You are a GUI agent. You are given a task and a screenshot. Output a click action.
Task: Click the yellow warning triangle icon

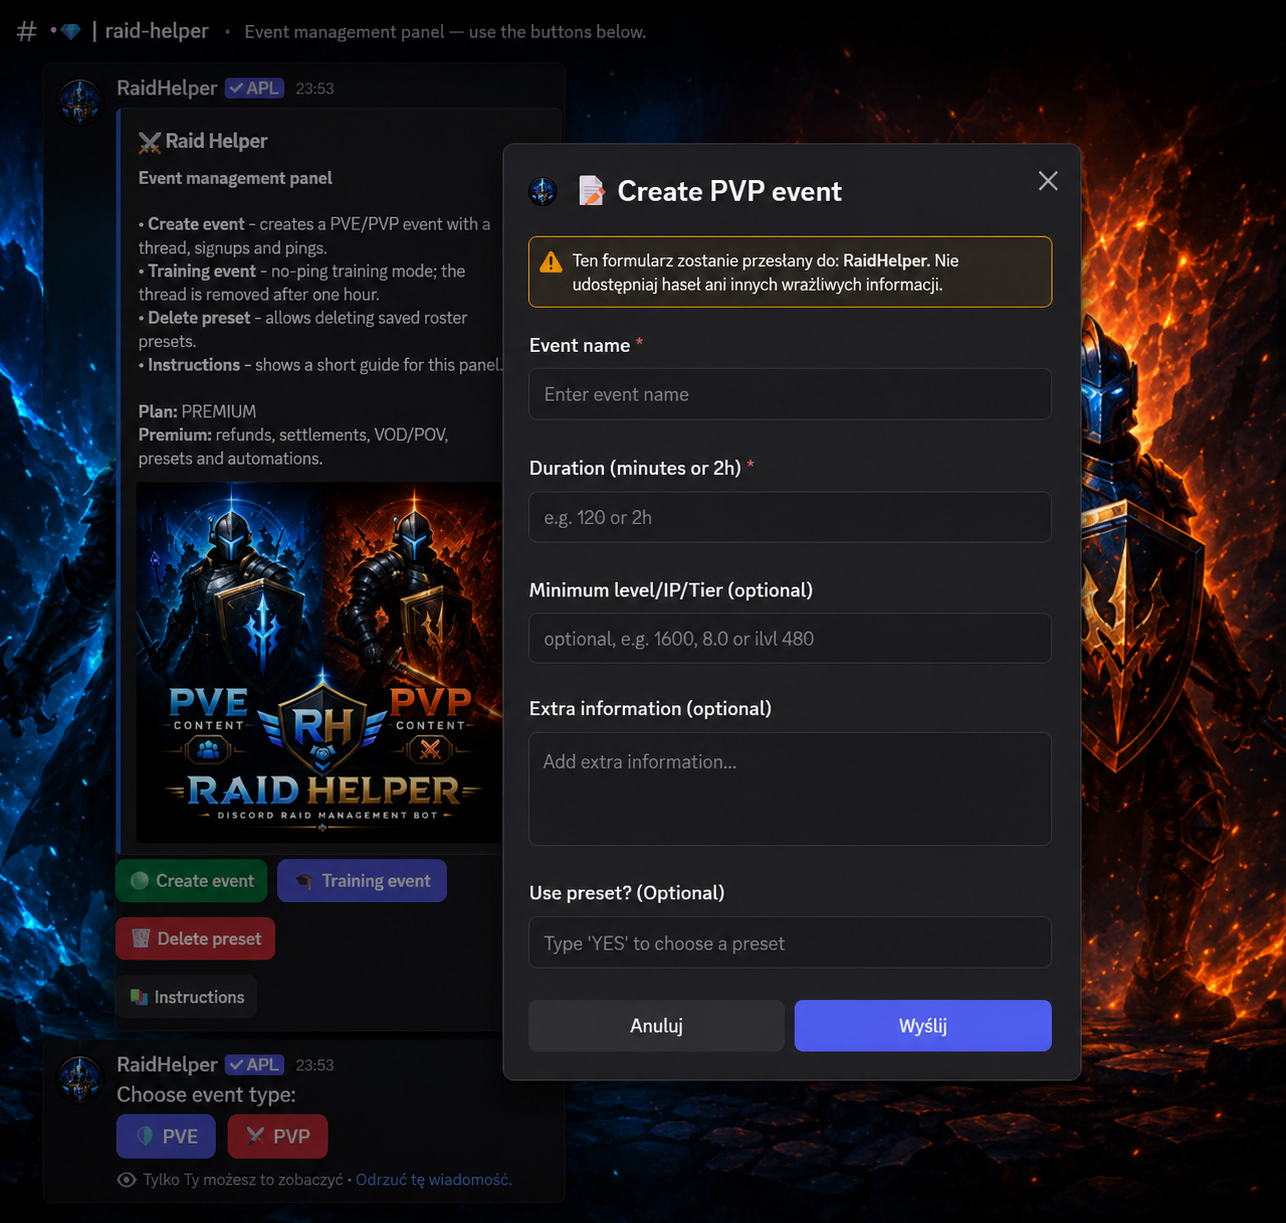coord(551,262)
